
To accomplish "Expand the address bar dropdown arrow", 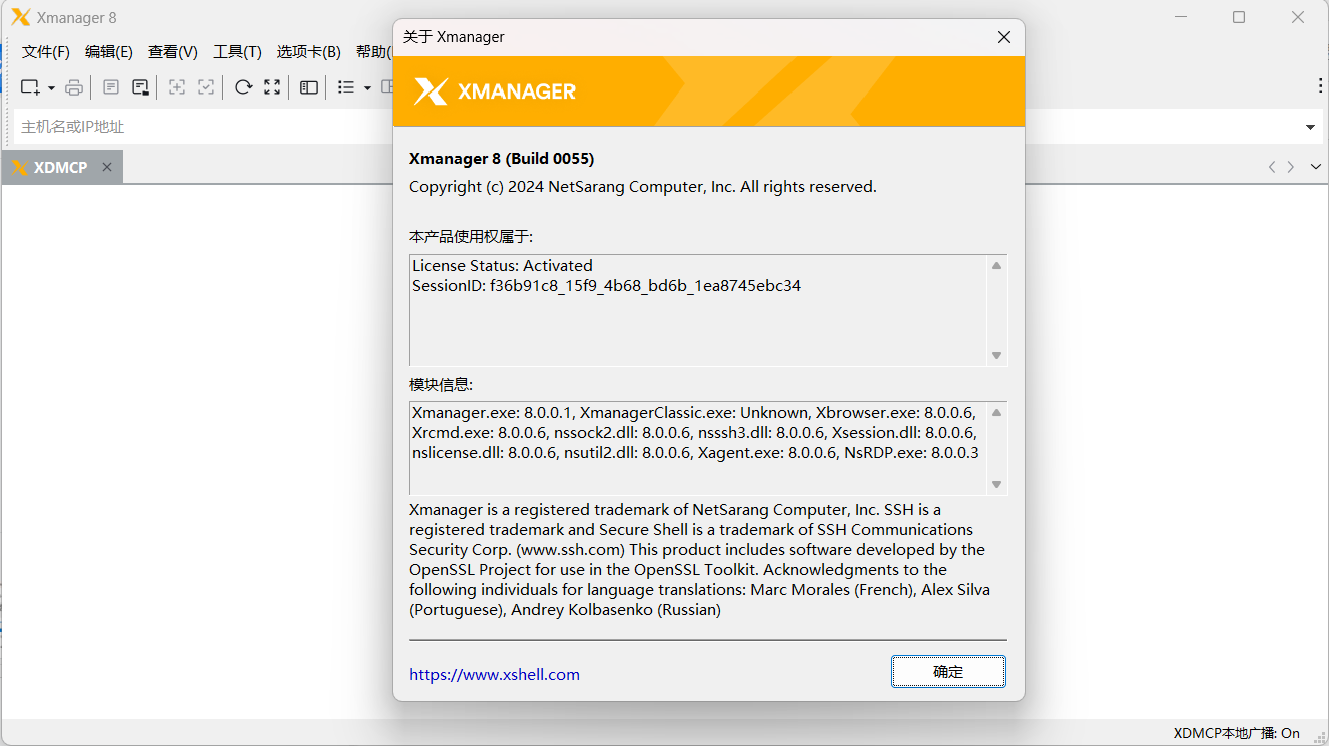I will pyautogui.click(x=1310, y=127).
